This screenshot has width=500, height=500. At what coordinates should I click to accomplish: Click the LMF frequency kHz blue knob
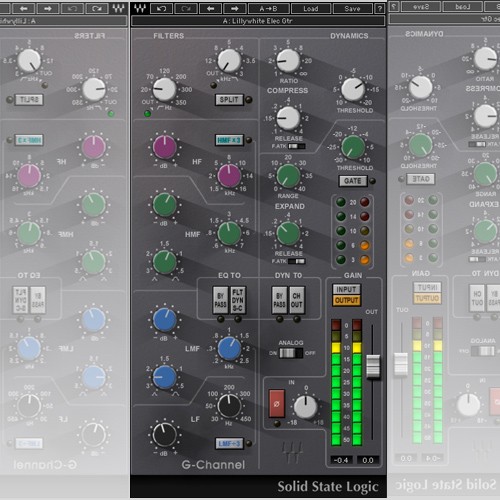coord(229,348)
